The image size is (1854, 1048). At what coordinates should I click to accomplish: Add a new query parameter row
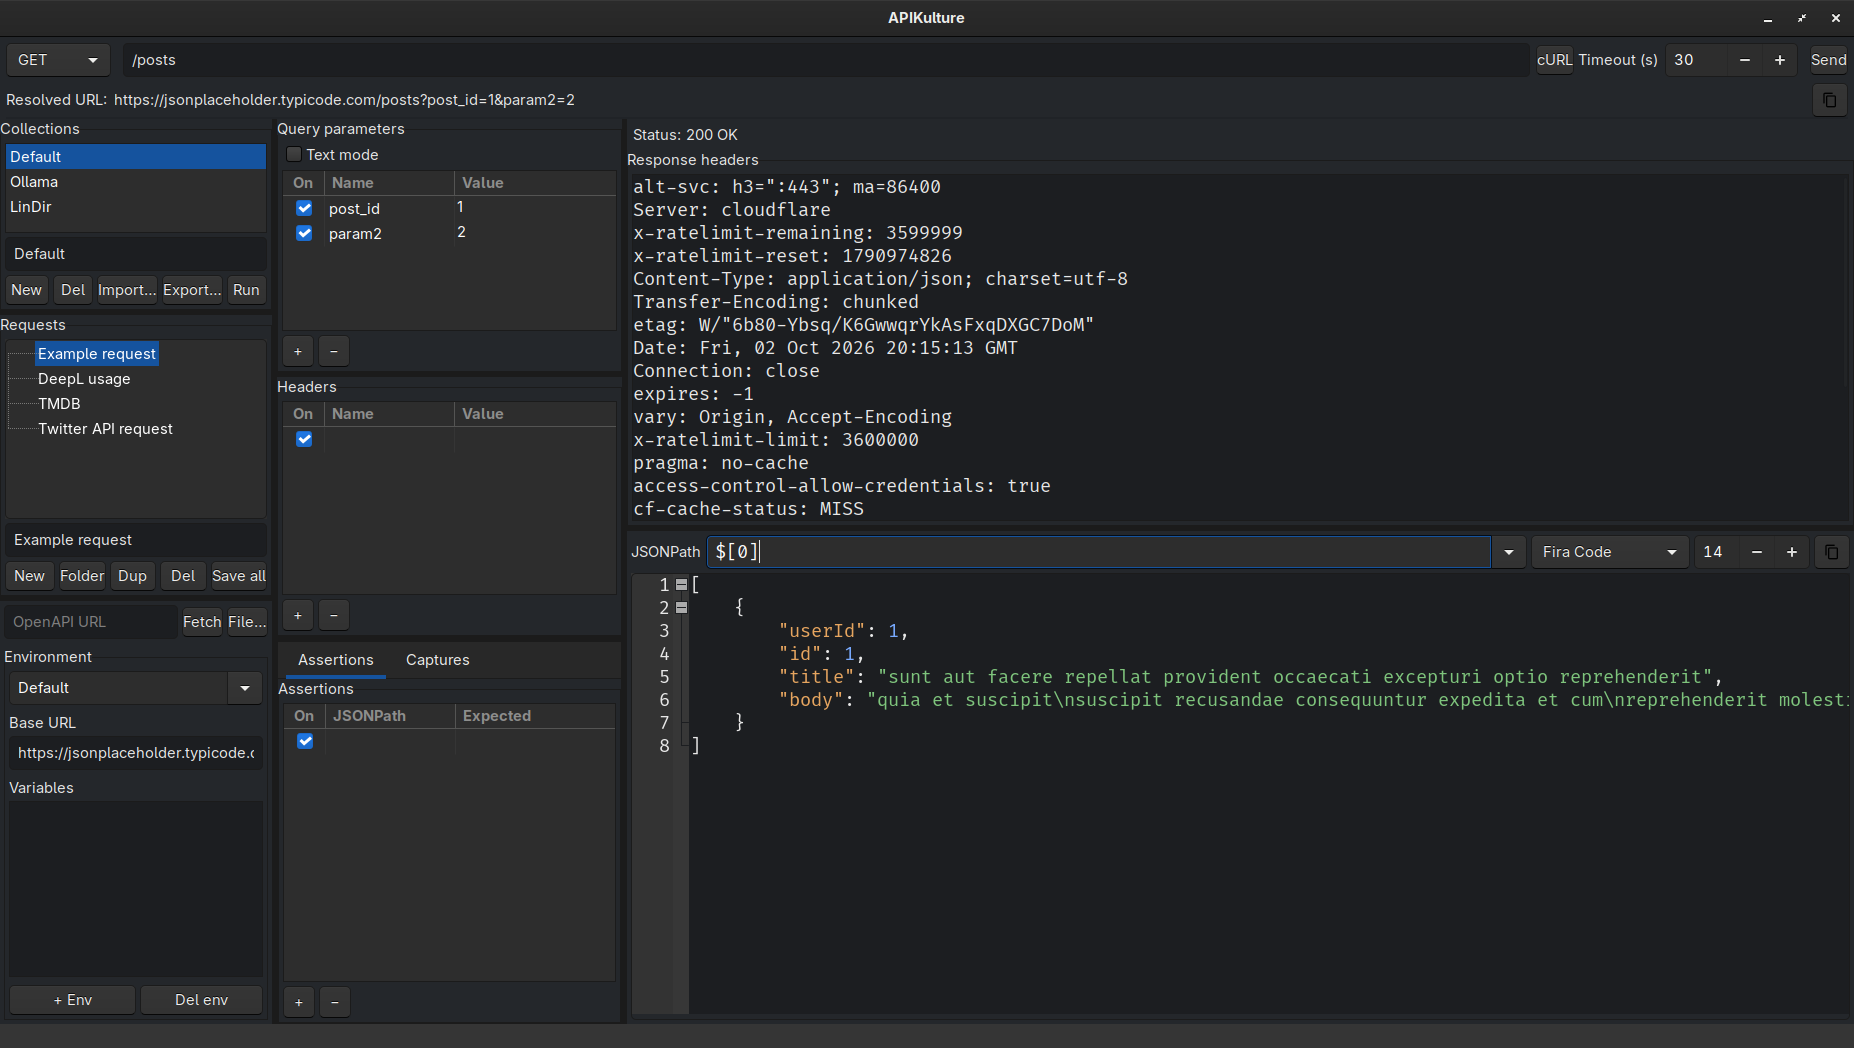(x=298, y=351)
